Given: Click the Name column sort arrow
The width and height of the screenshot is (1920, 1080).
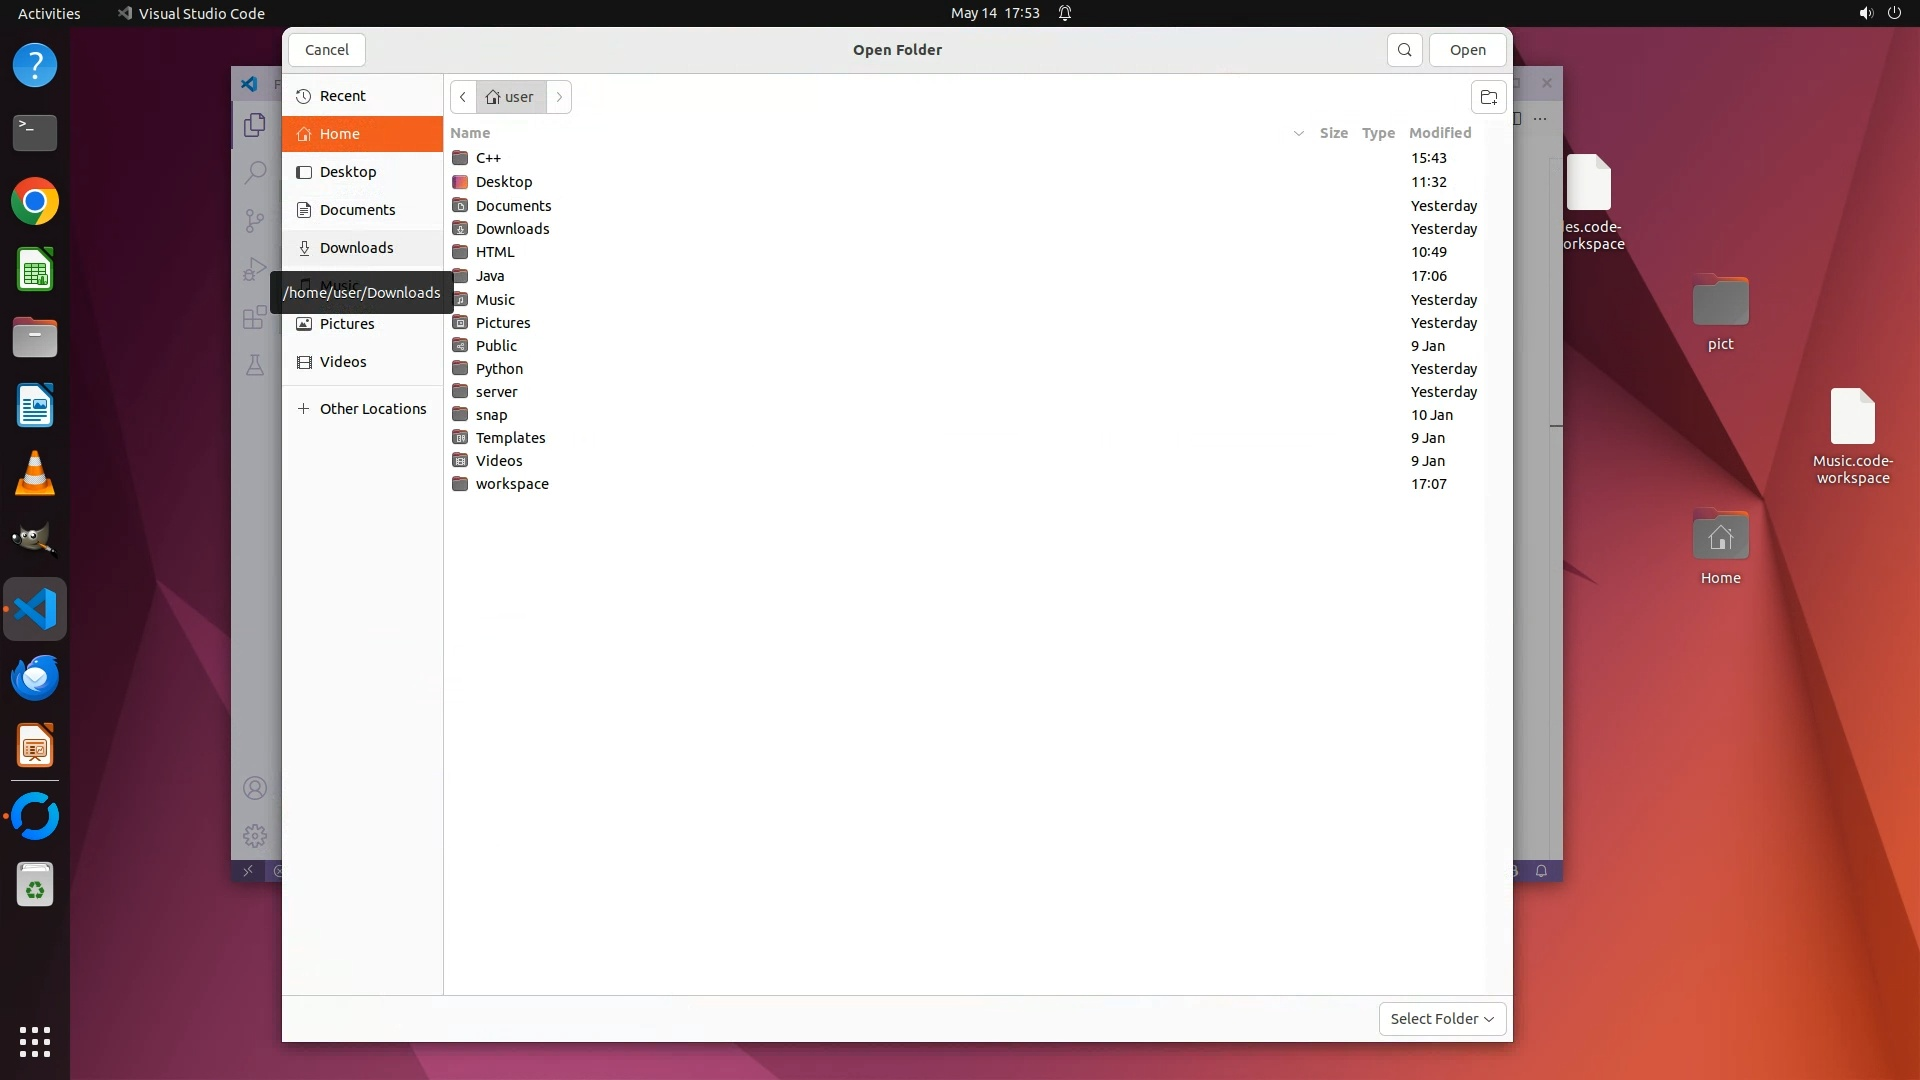Looking at the screenshot, I should click(x=1298, y=133).
